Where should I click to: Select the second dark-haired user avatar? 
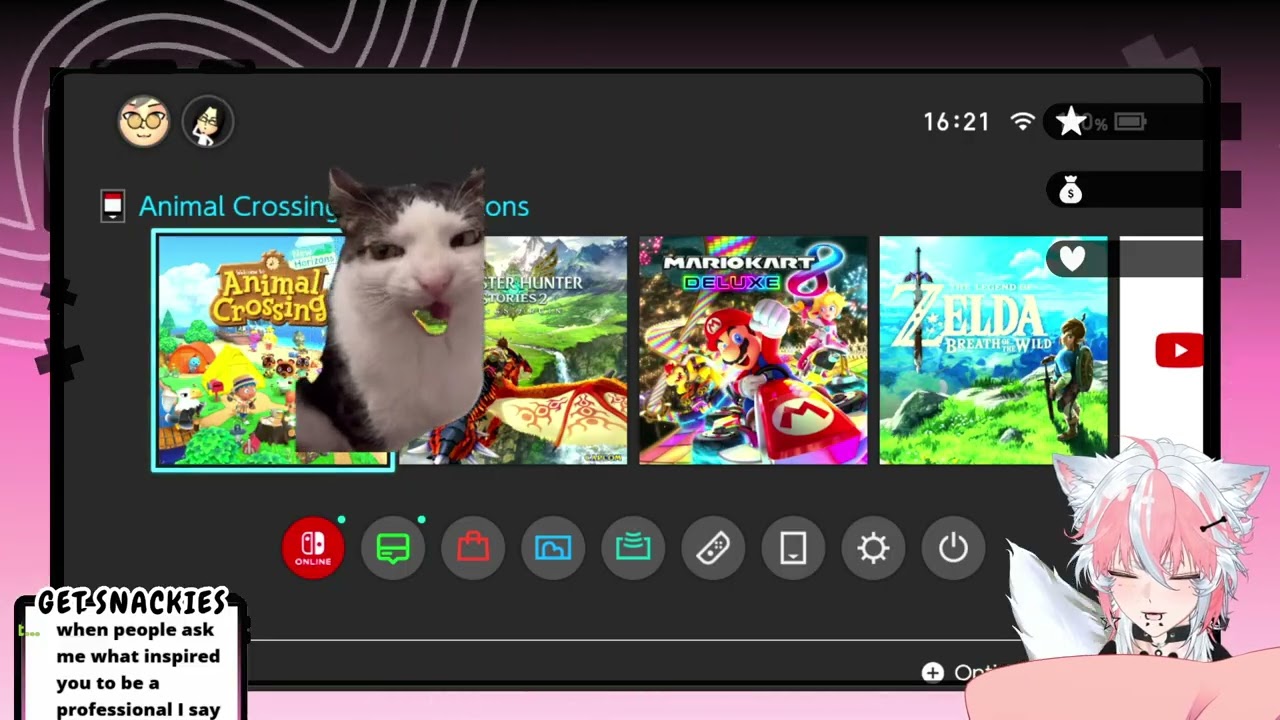pyautogui.click(x=208, y=122)
